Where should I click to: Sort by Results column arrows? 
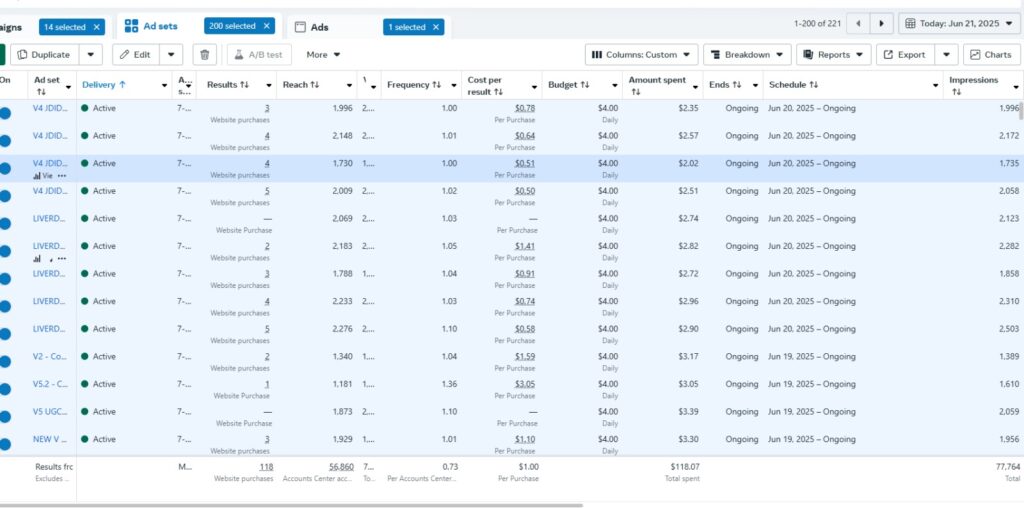click(x=245, y=85)
